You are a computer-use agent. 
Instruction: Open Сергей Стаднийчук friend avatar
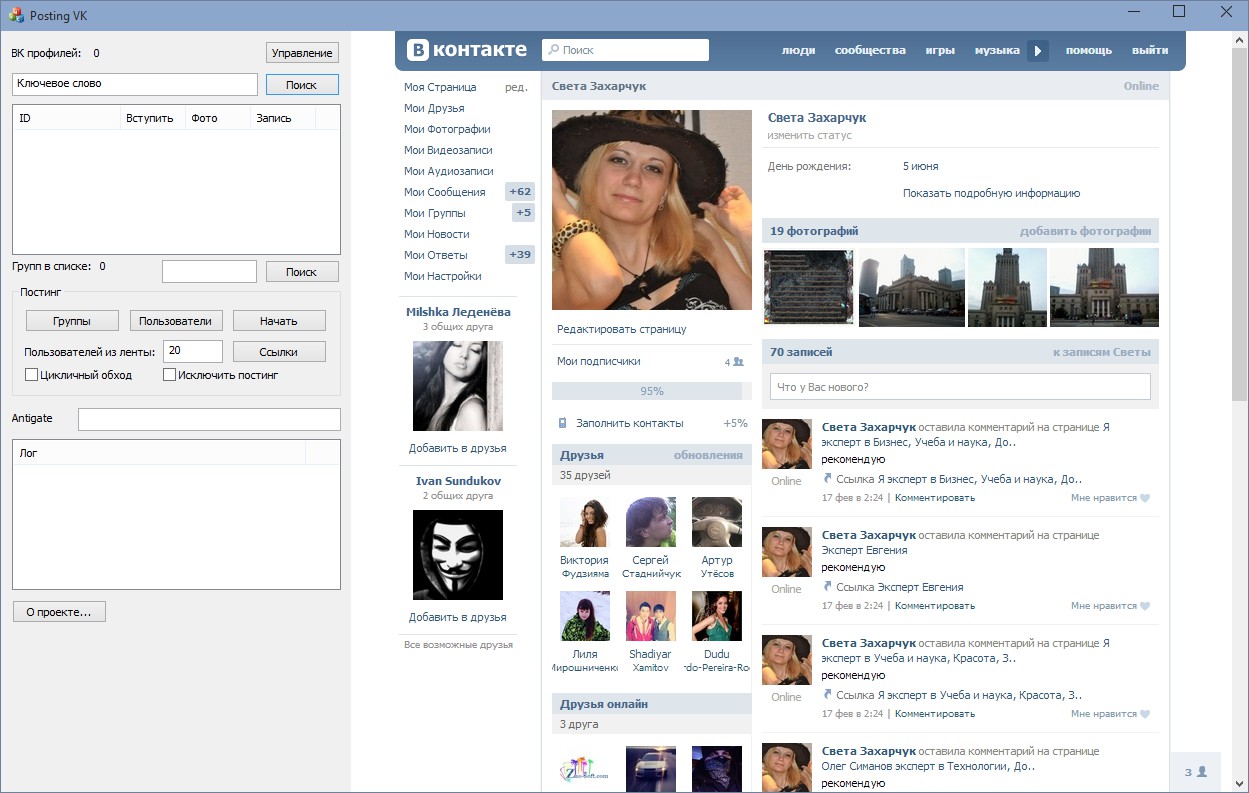tap(651, 522)
